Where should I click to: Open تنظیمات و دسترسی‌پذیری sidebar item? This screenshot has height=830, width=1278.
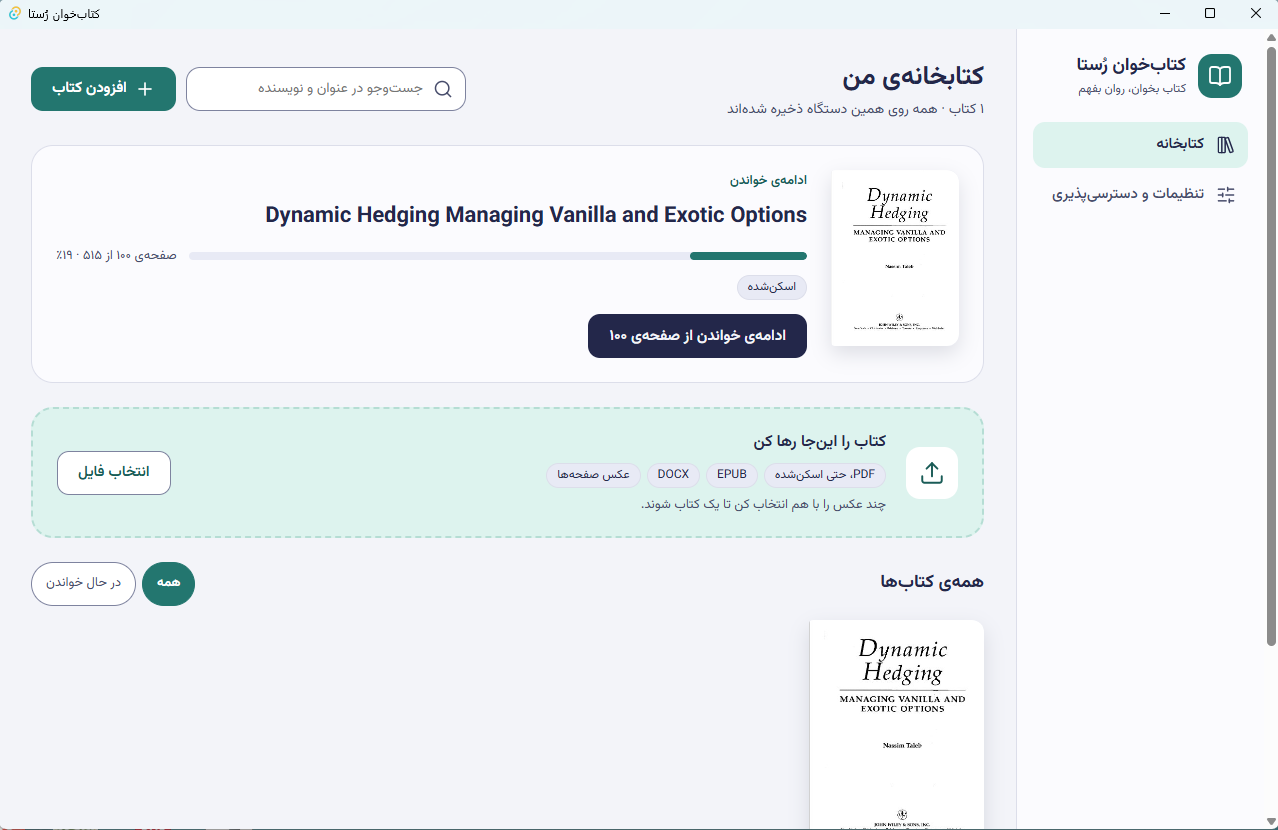point(1140,194)
